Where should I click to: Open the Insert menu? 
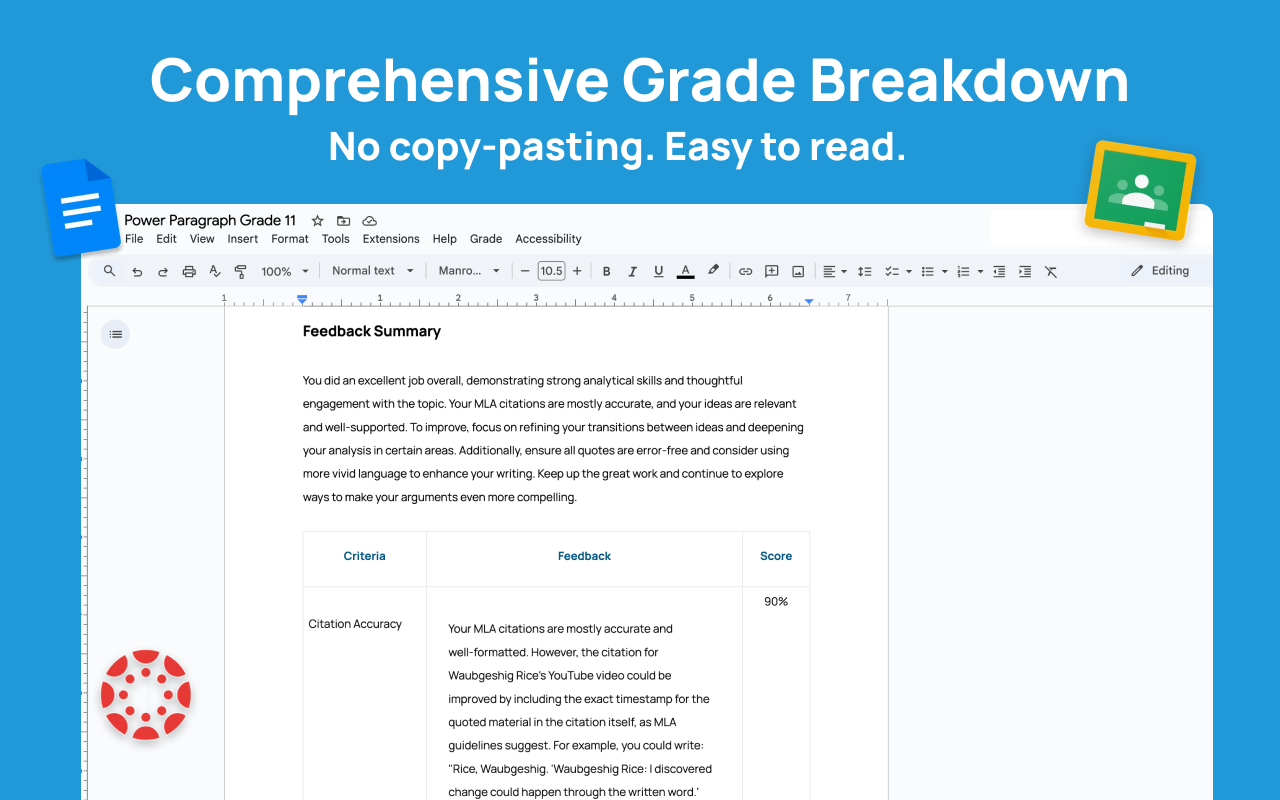coord(243,239)
